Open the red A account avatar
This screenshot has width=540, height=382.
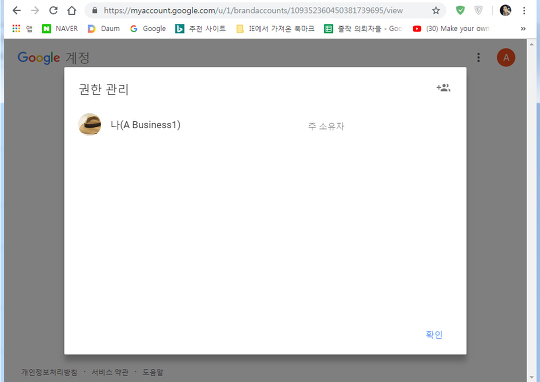tap(506, 58)
